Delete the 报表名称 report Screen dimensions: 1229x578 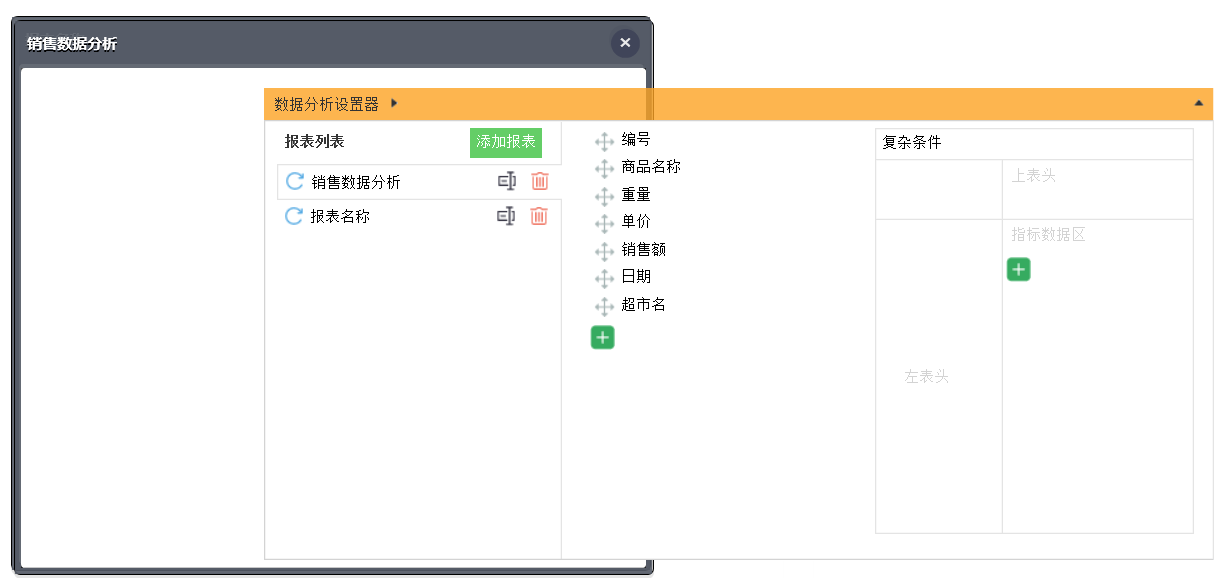(539, 216)
